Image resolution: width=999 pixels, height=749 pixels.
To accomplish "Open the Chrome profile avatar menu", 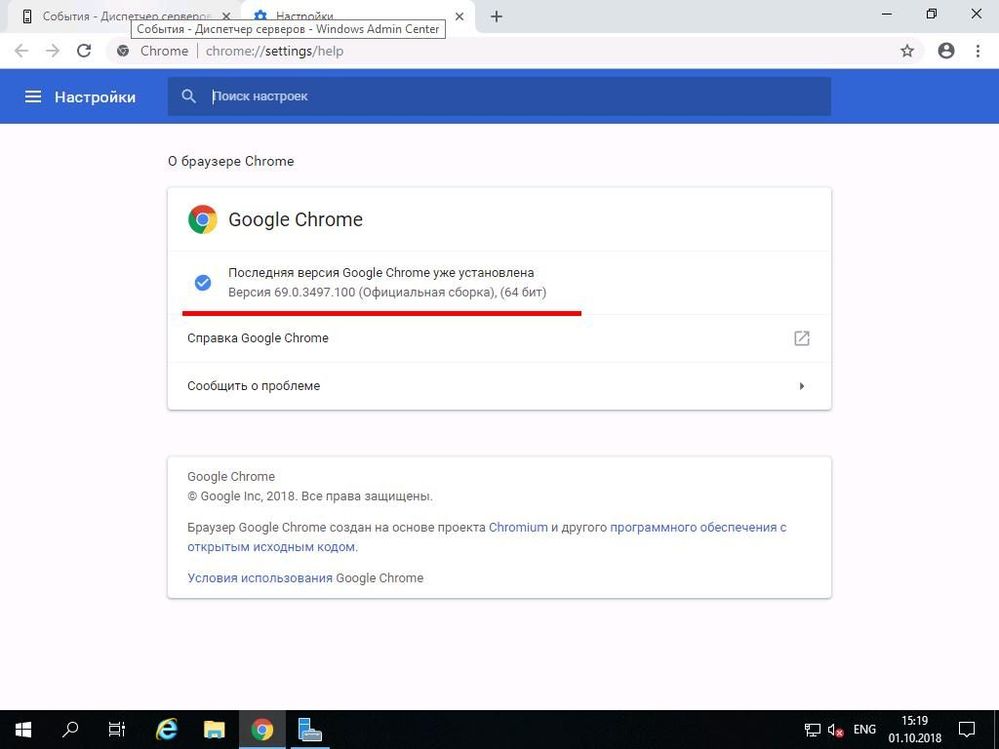I will pyautogui.click(x=946, y=51).
